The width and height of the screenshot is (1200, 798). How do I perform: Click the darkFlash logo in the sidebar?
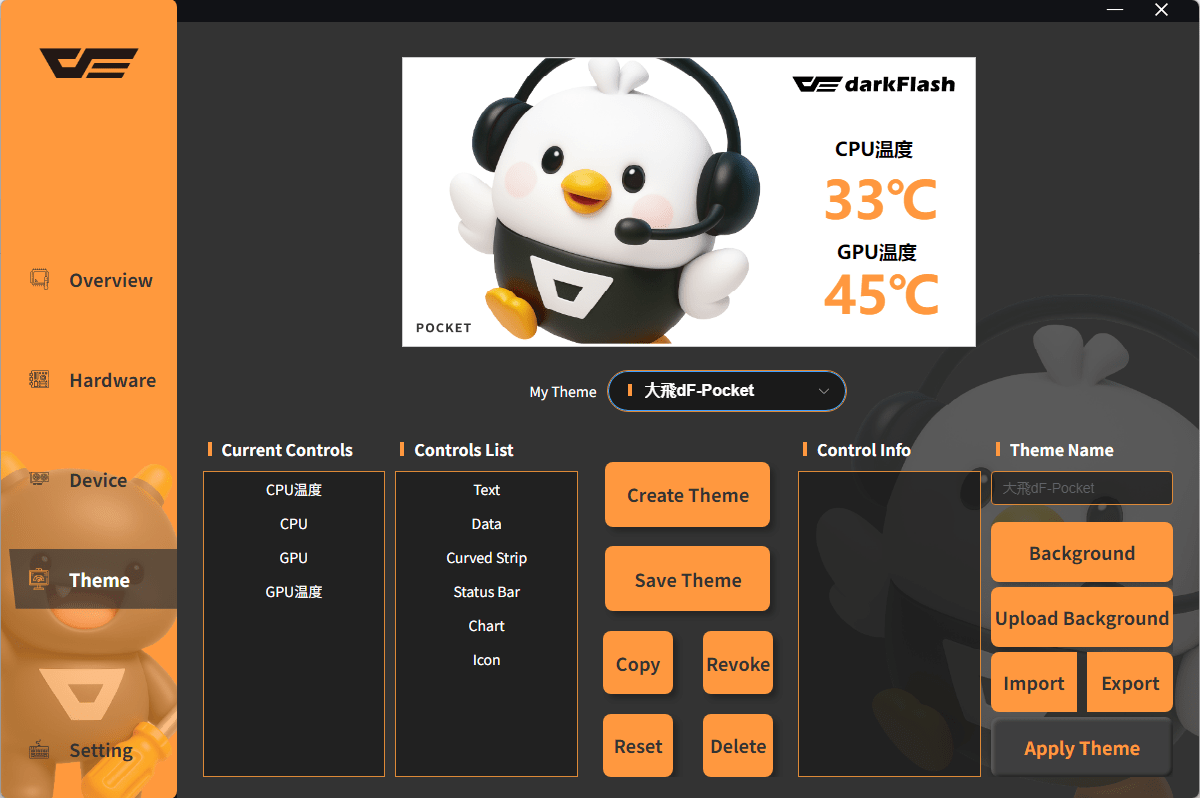[89, 63]
